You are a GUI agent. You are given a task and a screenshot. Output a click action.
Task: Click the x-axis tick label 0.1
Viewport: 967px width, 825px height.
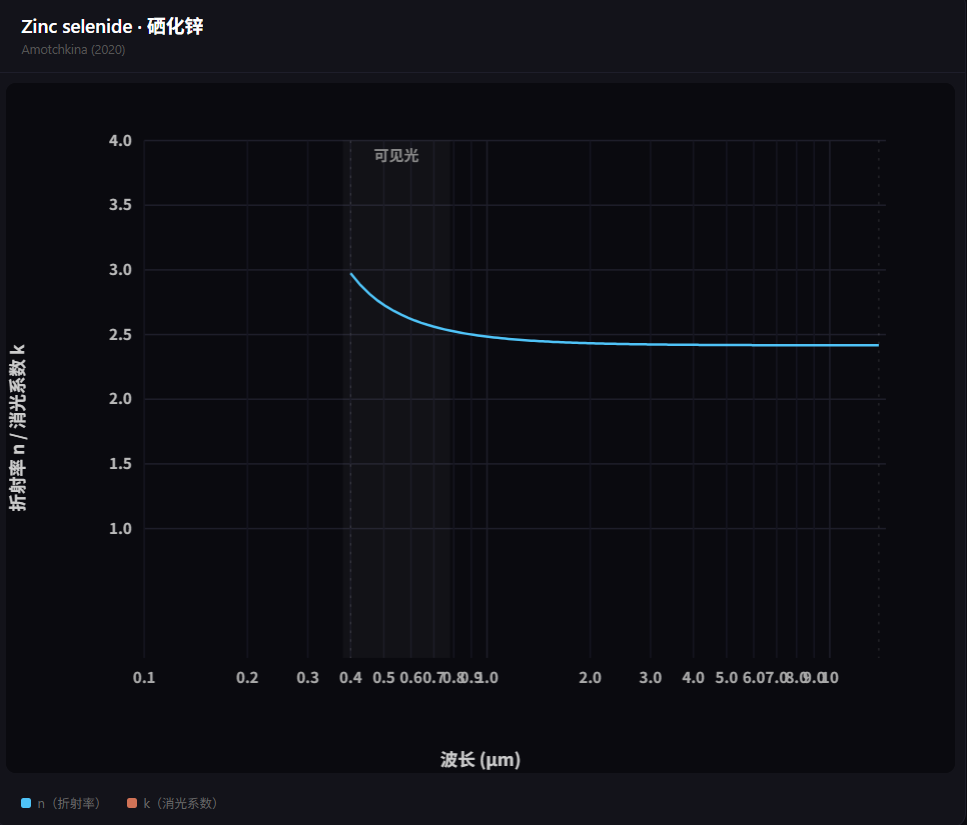(x=144, y=678)
